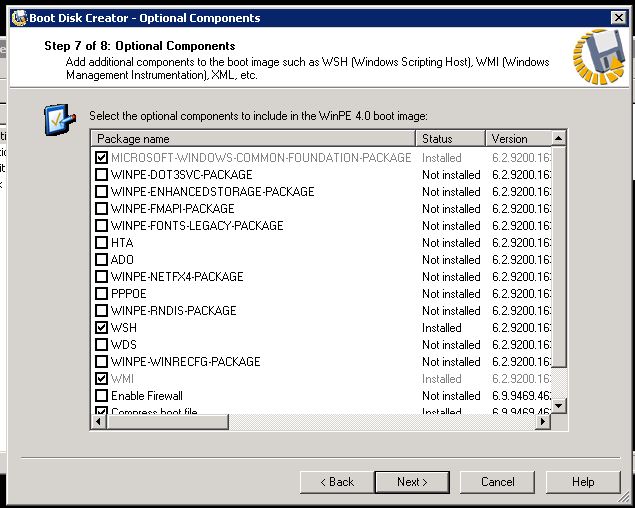Click the horizontal scroll right arrow
The height and width of the screenshot is (508, 635).
(543, 422)
